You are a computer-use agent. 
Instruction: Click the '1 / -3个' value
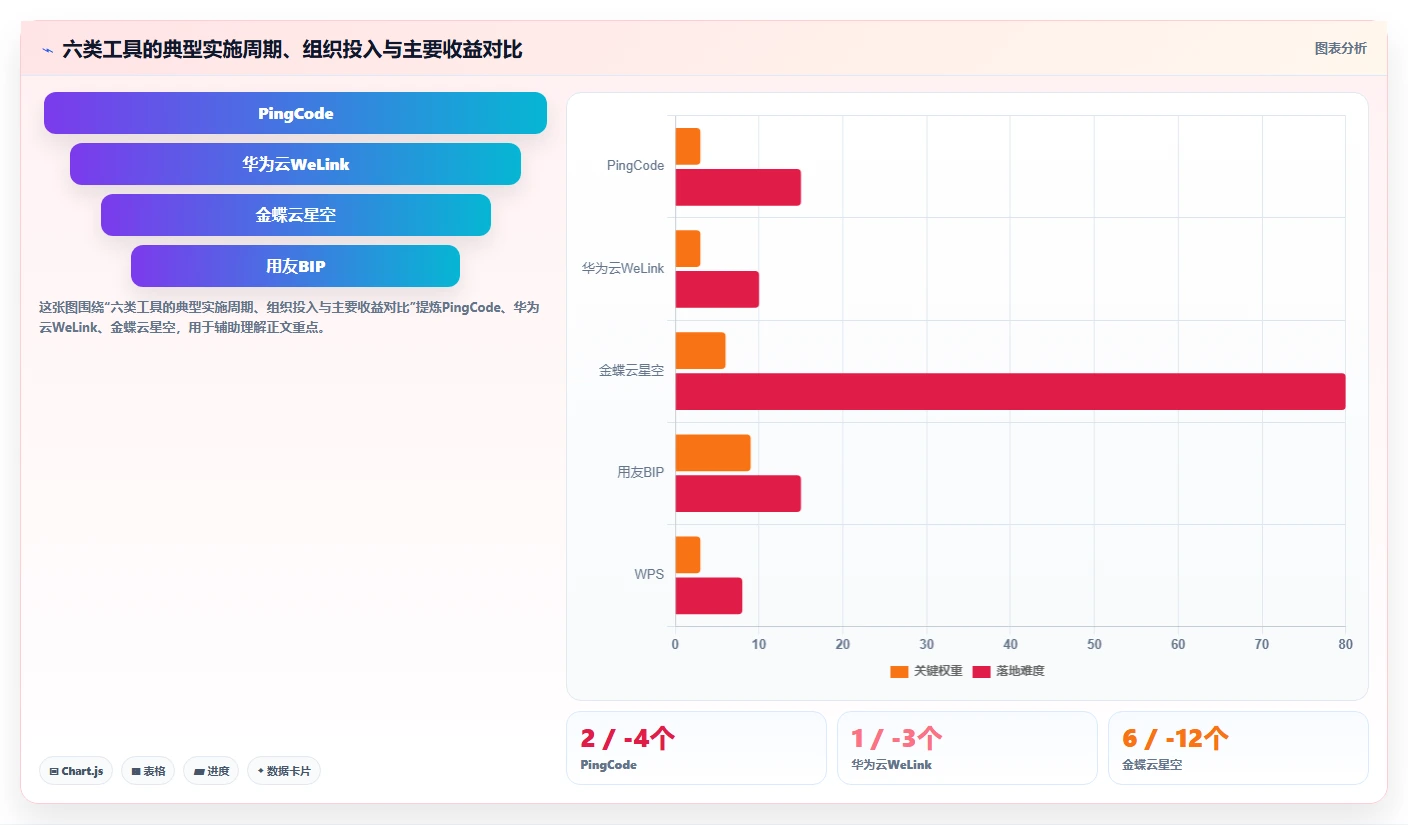coord(896,739)
